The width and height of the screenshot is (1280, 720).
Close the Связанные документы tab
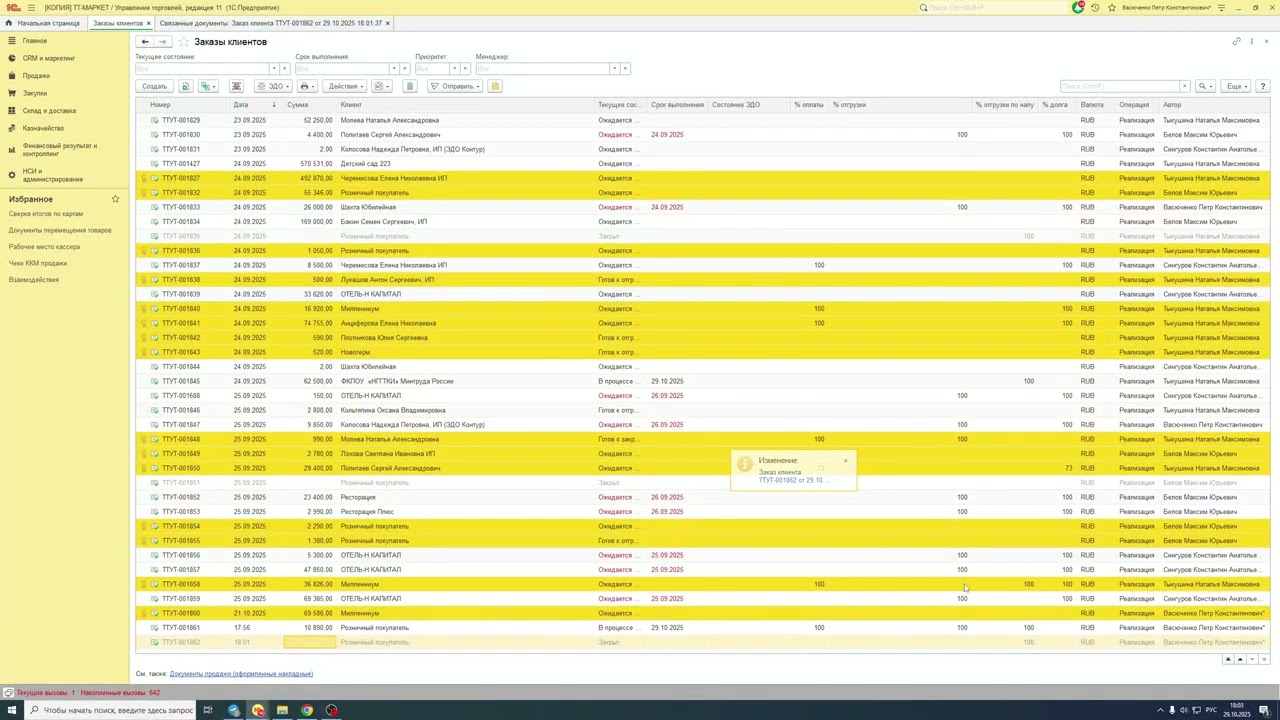[388, 23]
